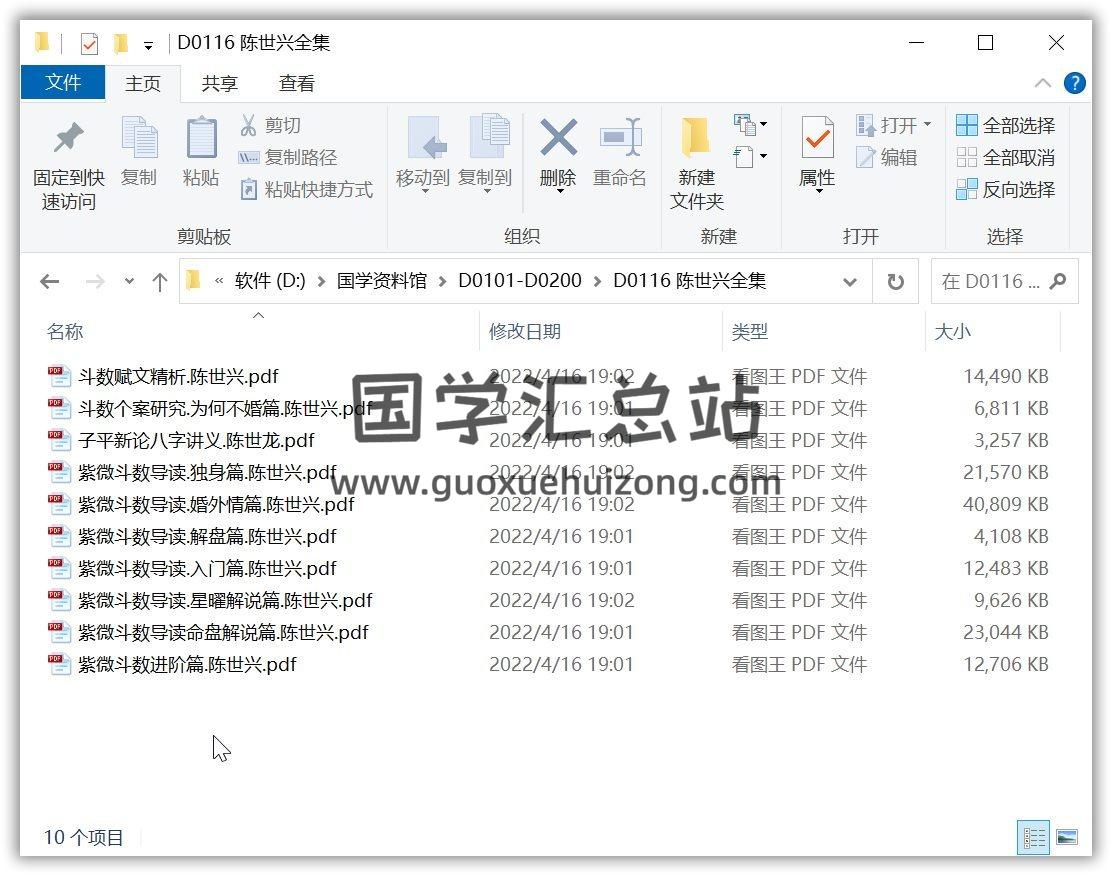The height and width of the screenshot is (876, 1112).
Task: Switch to the Home (主页) ribbon tab
Action: (x=143, y=84)
